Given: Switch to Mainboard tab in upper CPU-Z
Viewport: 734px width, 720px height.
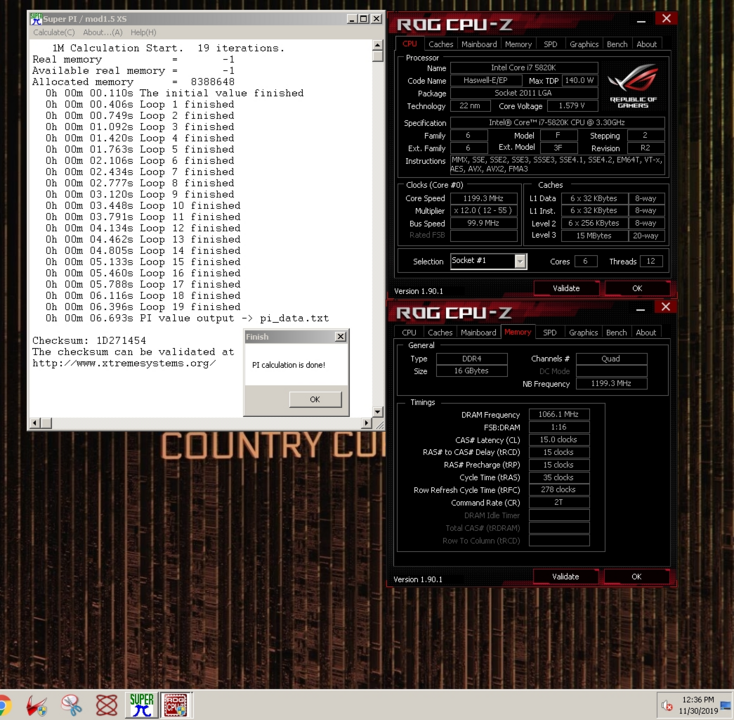Looking at the screenshot, I should point(479,44).
